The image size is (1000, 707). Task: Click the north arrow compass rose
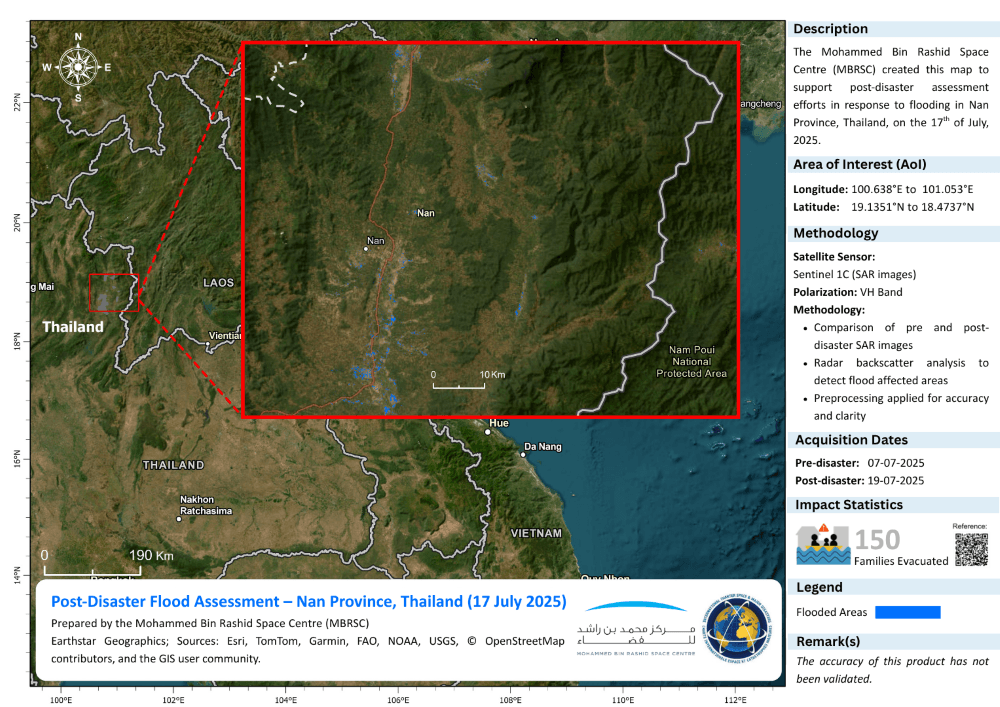click(x=77, y=67)
